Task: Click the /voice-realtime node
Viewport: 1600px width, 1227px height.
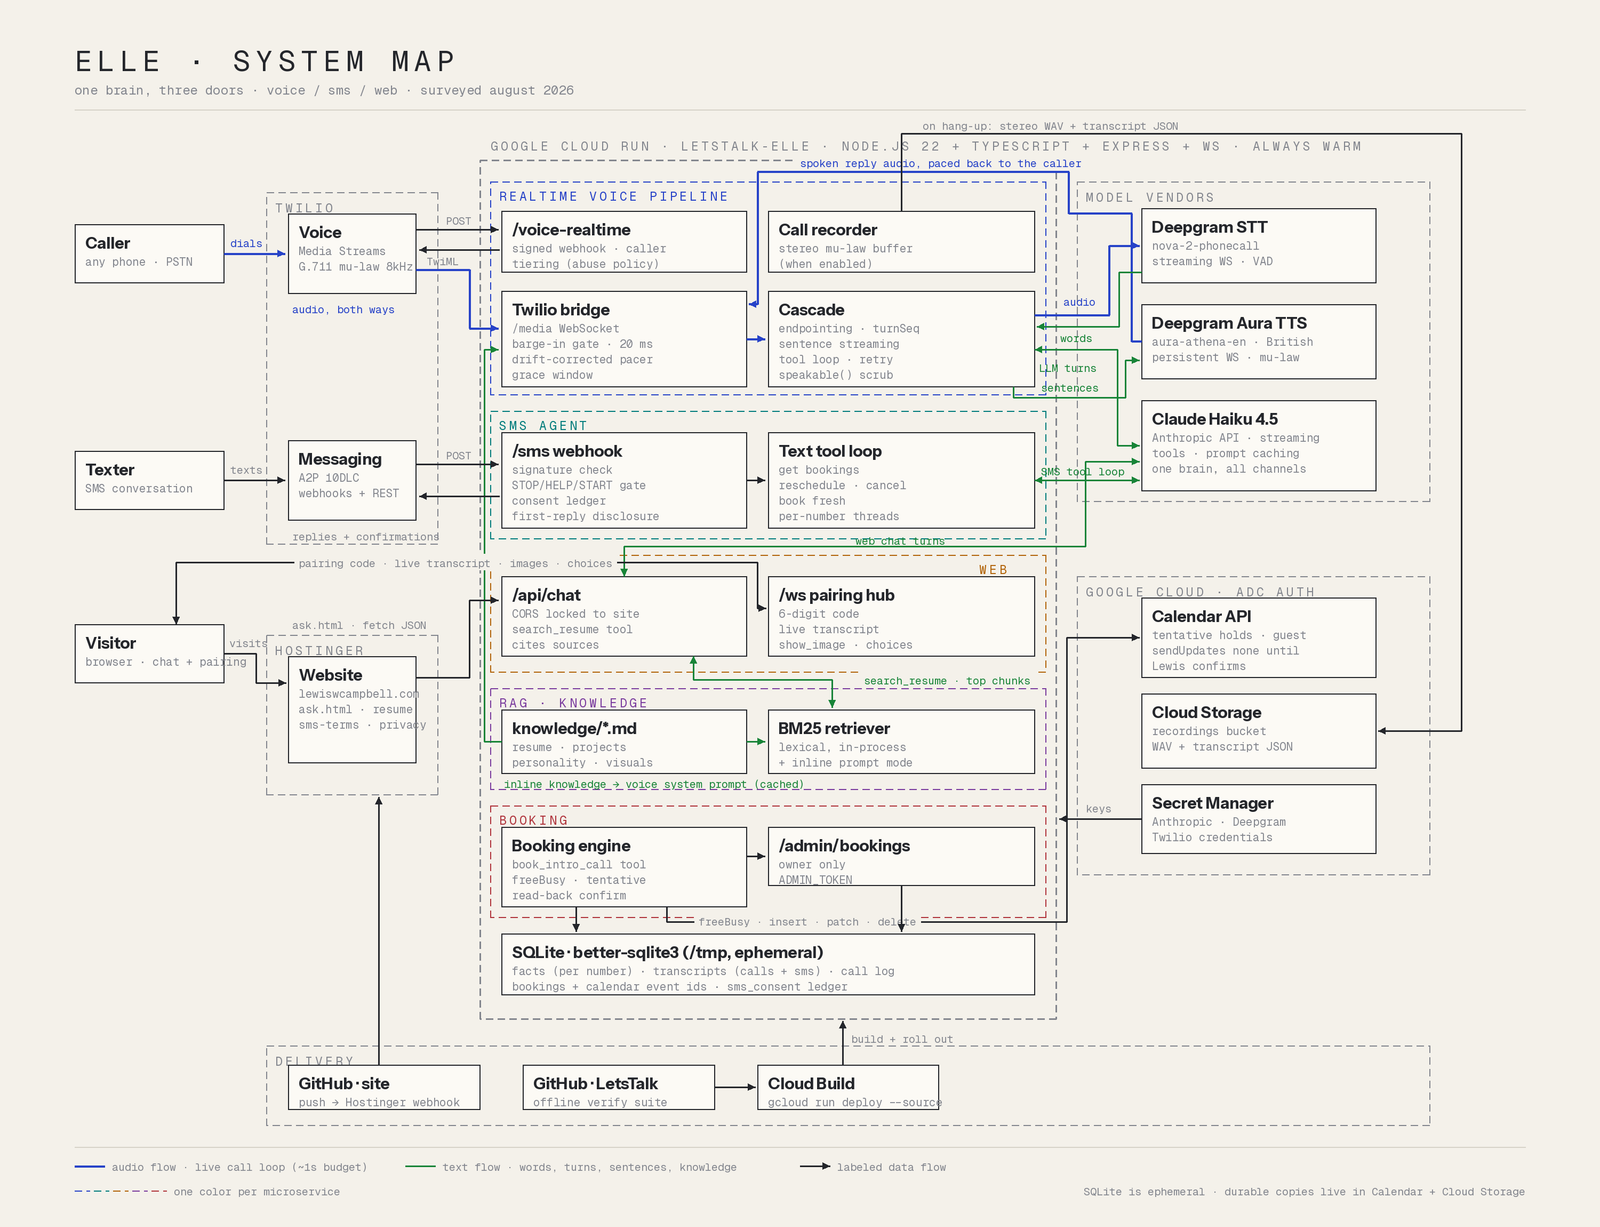Action: coord(624,242)
